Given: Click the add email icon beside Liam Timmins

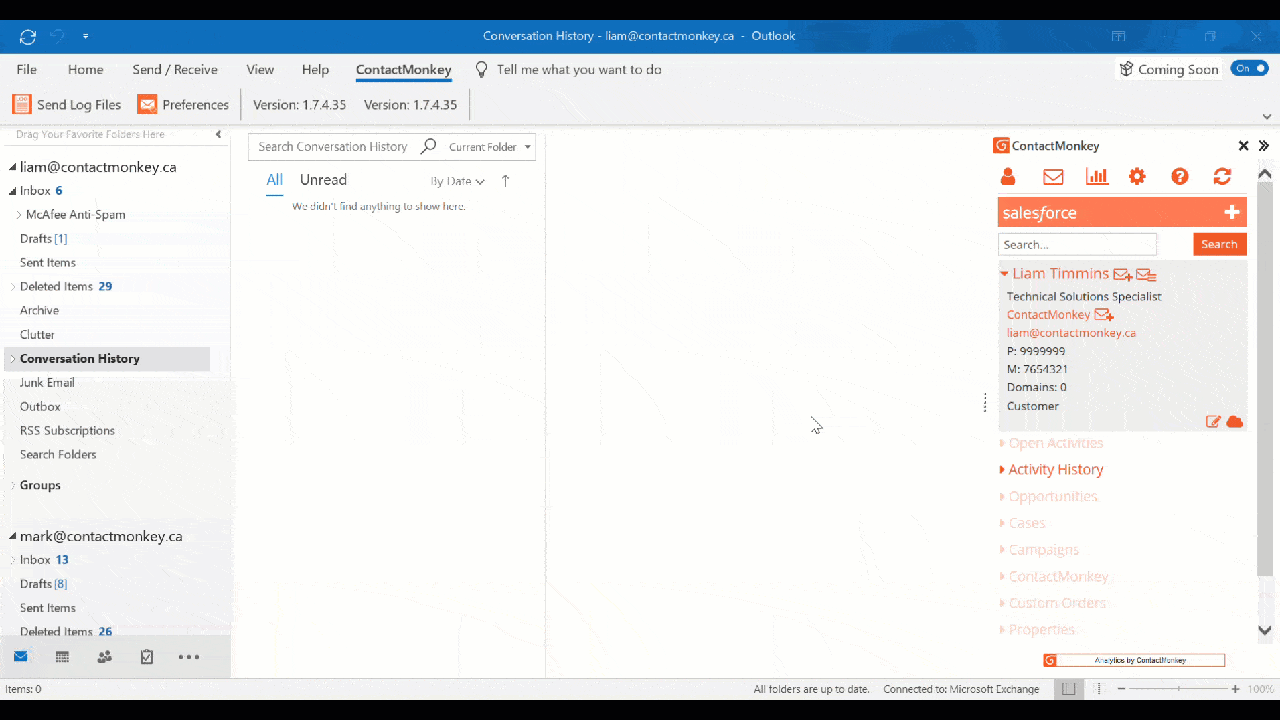Looking at the screenshot, I should click(1122, 274).
